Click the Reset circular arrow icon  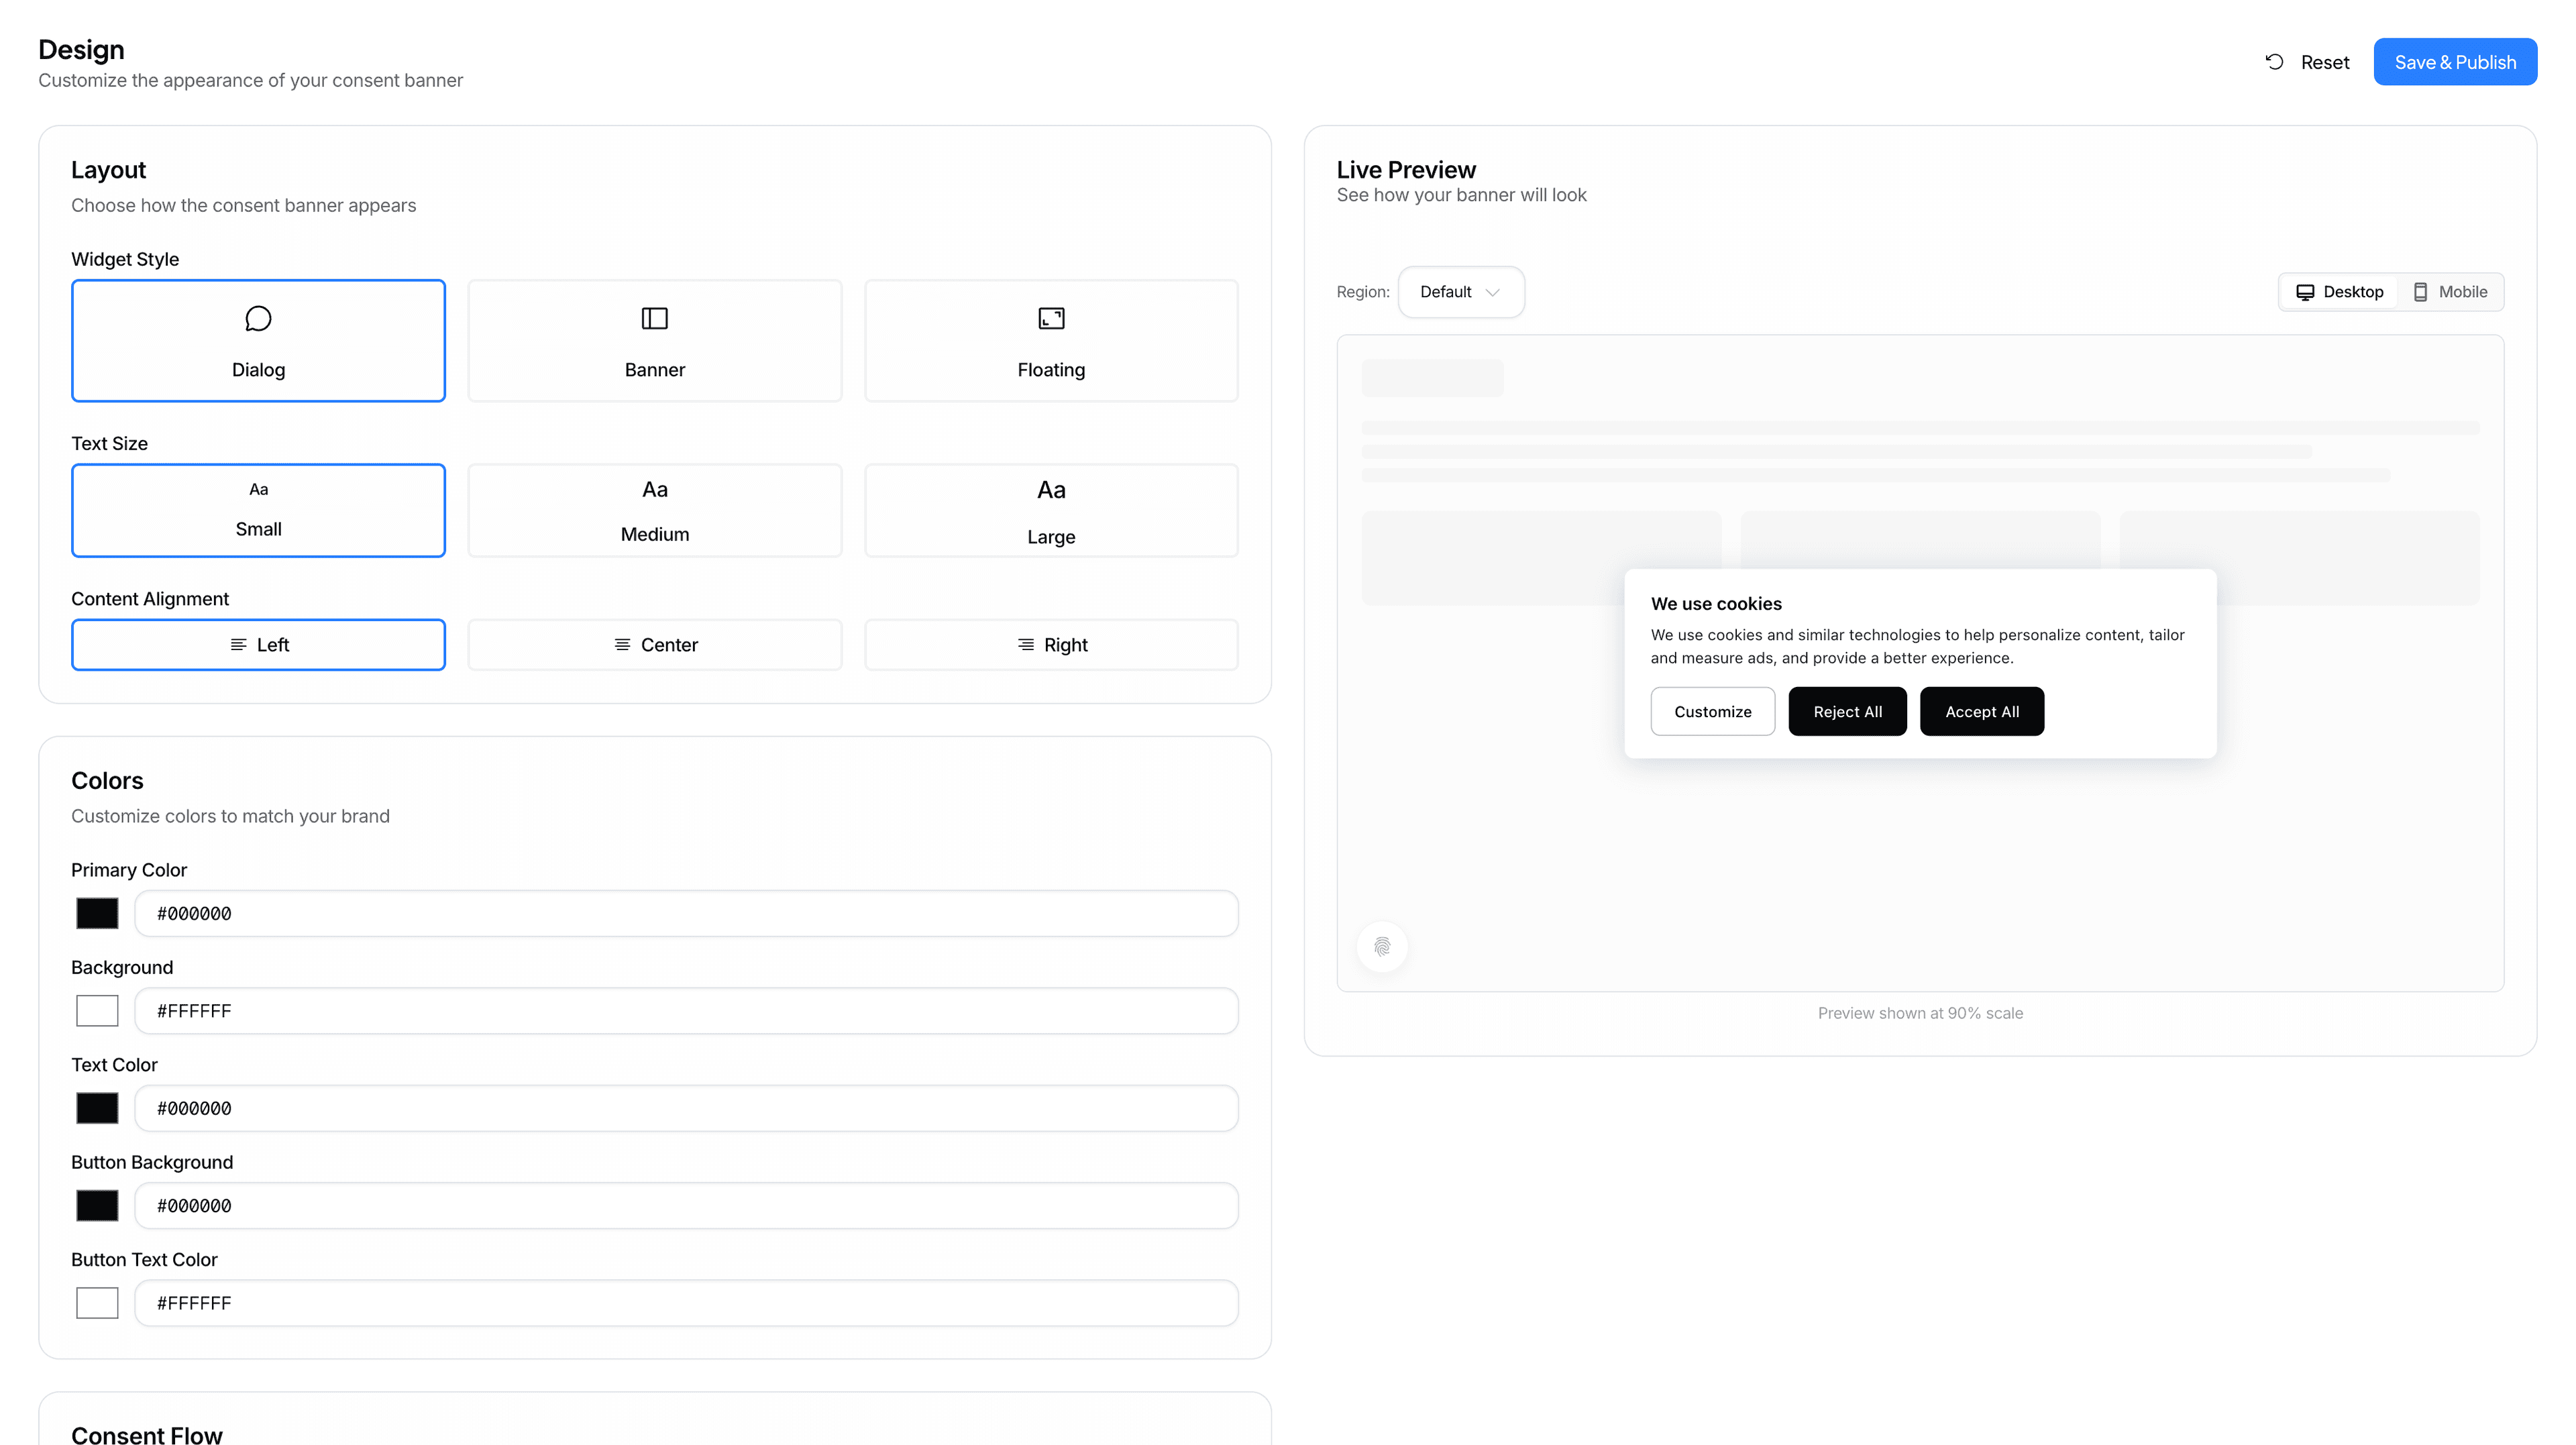pyautogui.click(x=2274, y=62)
